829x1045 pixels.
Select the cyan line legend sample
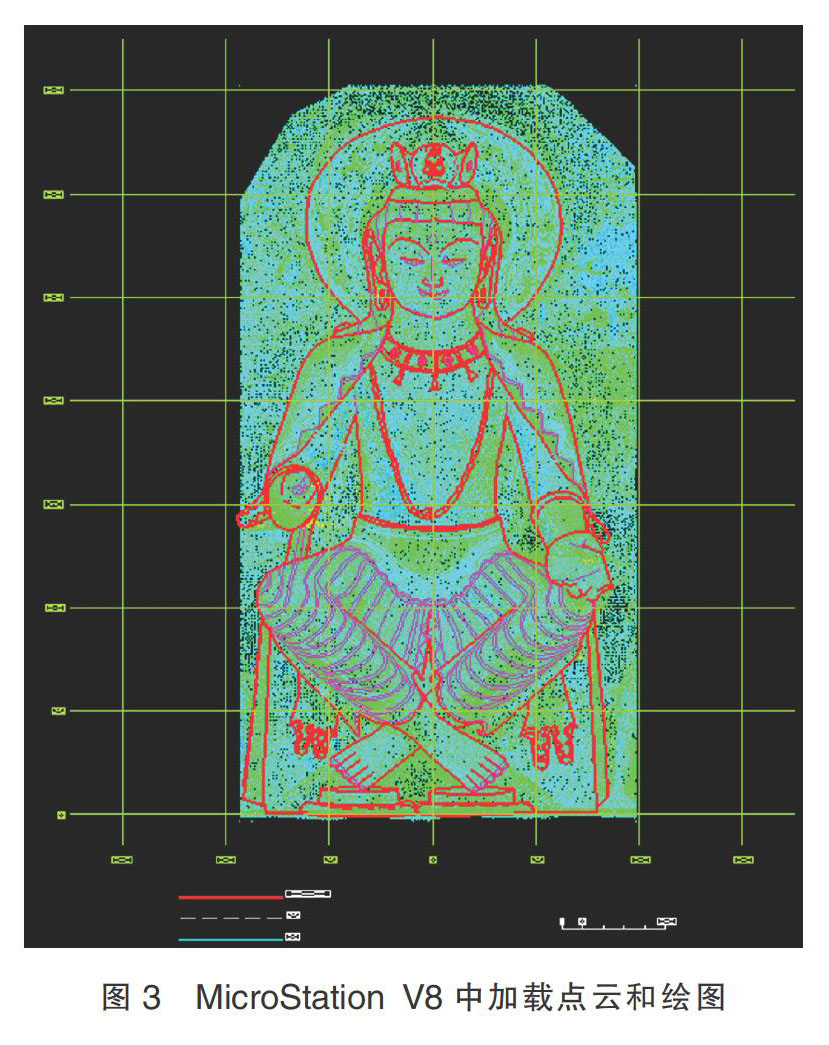point(231,940)
